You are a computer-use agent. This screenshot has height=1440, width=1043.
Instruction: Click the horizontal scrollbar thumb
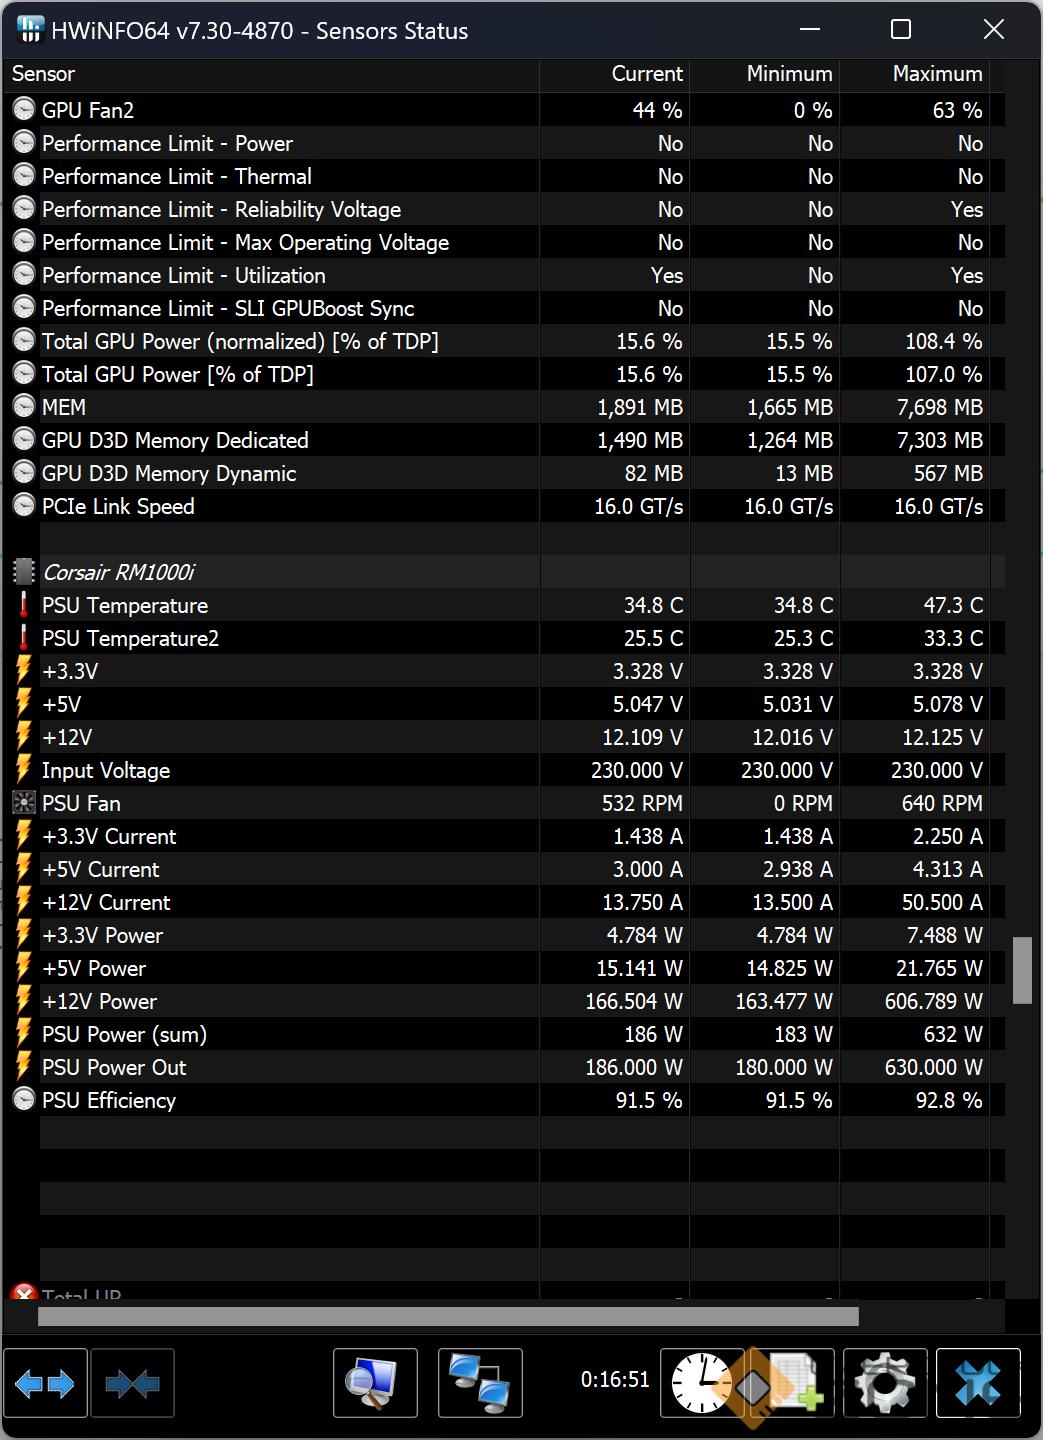pyautogui.click(x=448, y=1316)
